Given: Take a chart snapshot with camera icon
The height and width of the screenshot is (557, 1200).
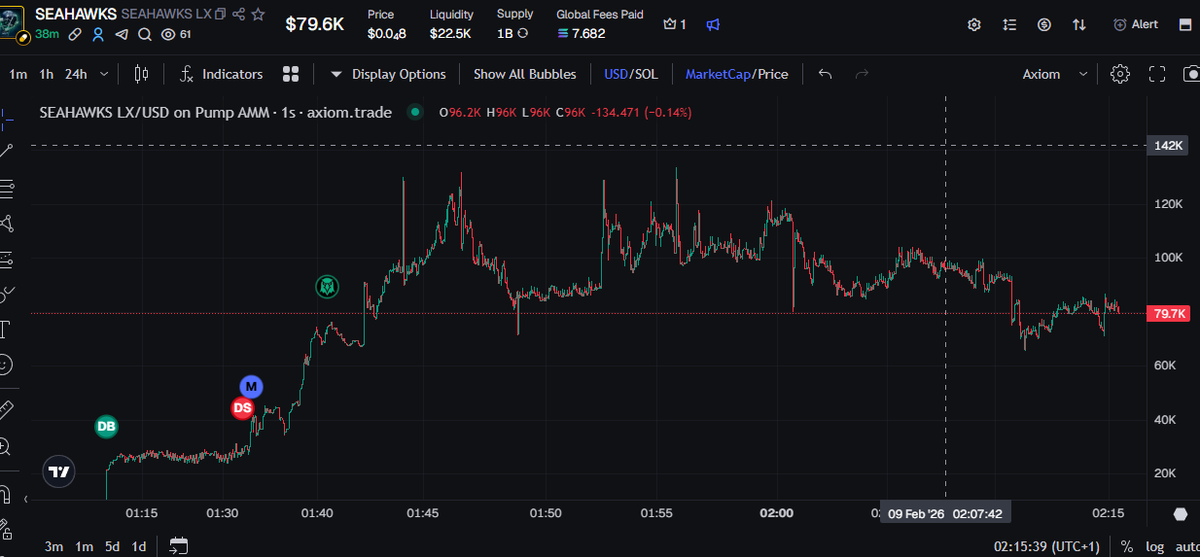Looking at the screenshot, I should (x=1191, y=74).
